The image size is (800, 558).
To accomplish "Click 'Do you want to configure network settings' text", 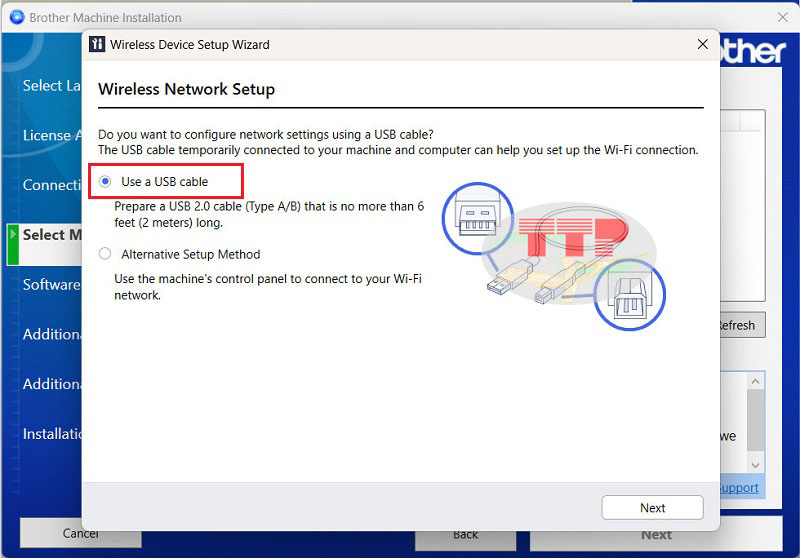I will [x=266, y=134].
